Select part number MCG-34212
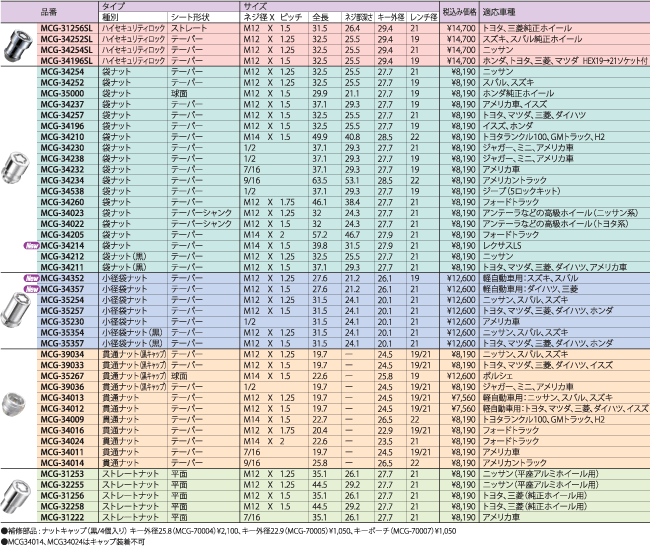 coord(62,256)
